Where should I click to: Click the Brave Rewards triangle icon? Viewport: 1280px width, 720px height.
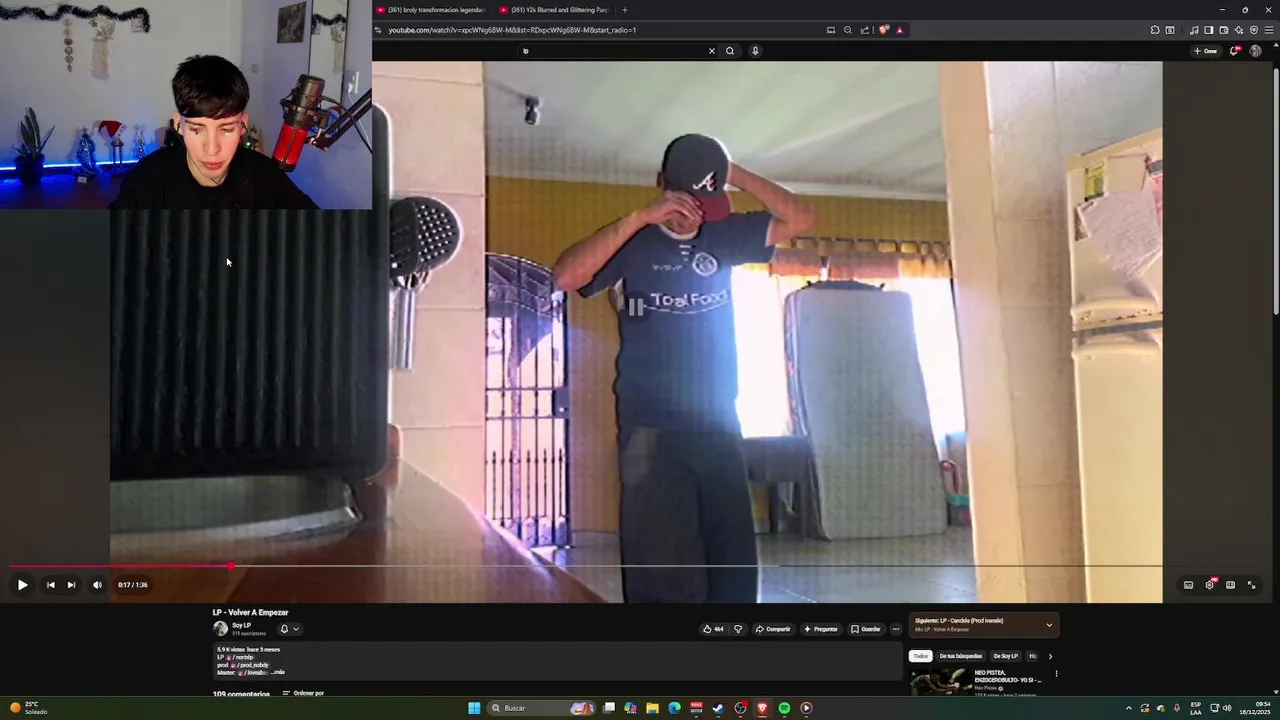(x=899, y=30)
